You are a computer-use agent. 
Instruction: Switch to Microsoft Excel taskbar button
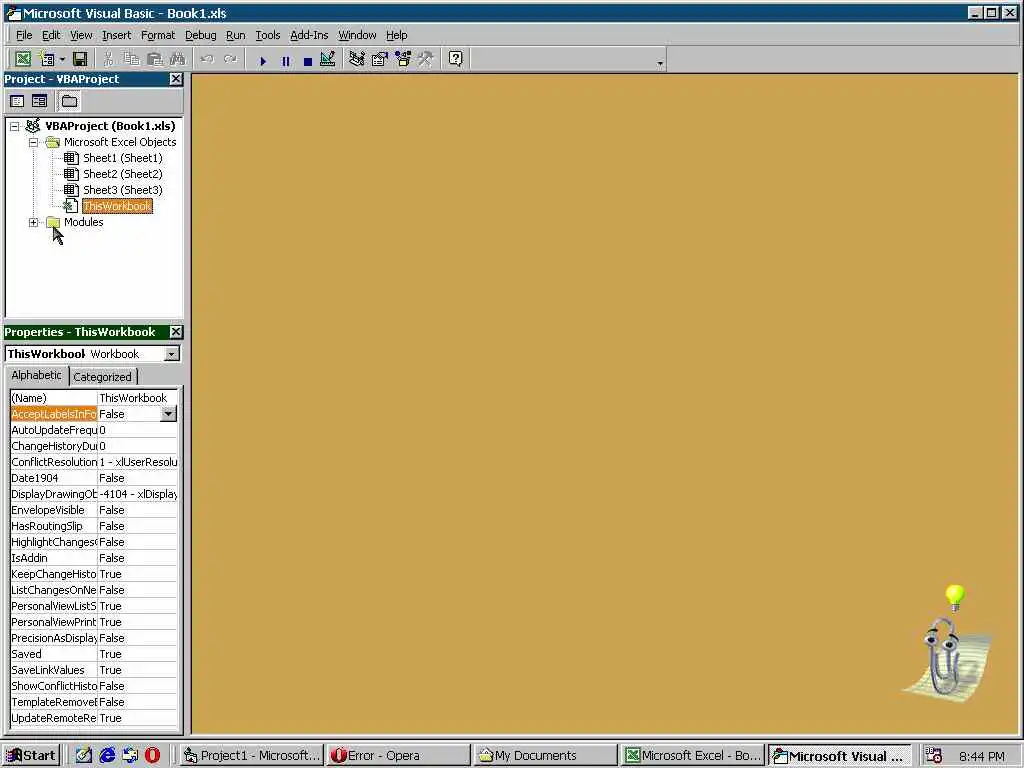point(693,756)
